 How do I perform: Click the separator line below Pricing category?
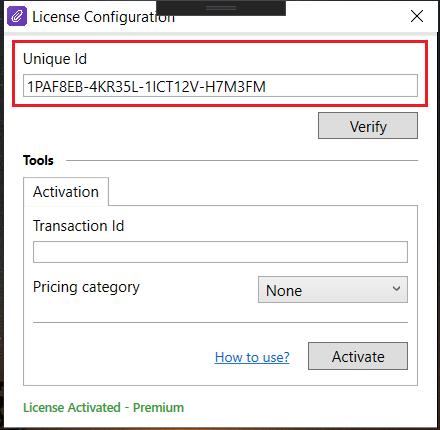pos(220,322)
